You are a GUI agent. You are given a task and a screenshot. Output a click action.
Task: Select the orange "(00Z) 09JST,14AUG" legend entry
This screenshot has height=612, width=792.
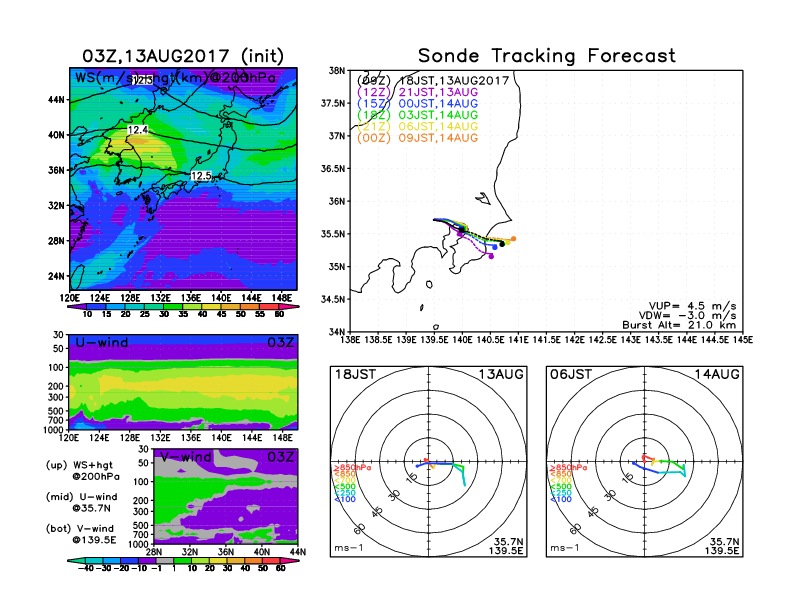[x=417, y=138]
